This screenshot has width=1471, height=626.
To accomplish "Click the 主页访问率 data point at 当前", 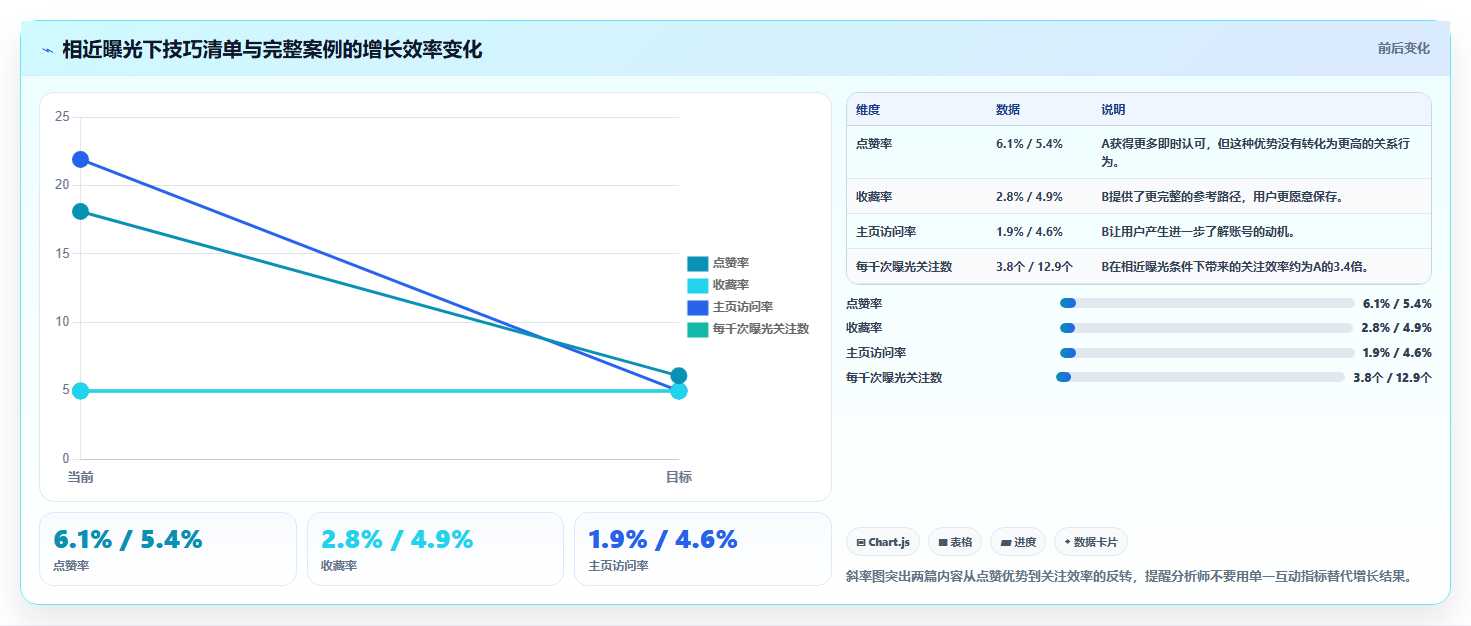I will (x=81, y=160).
